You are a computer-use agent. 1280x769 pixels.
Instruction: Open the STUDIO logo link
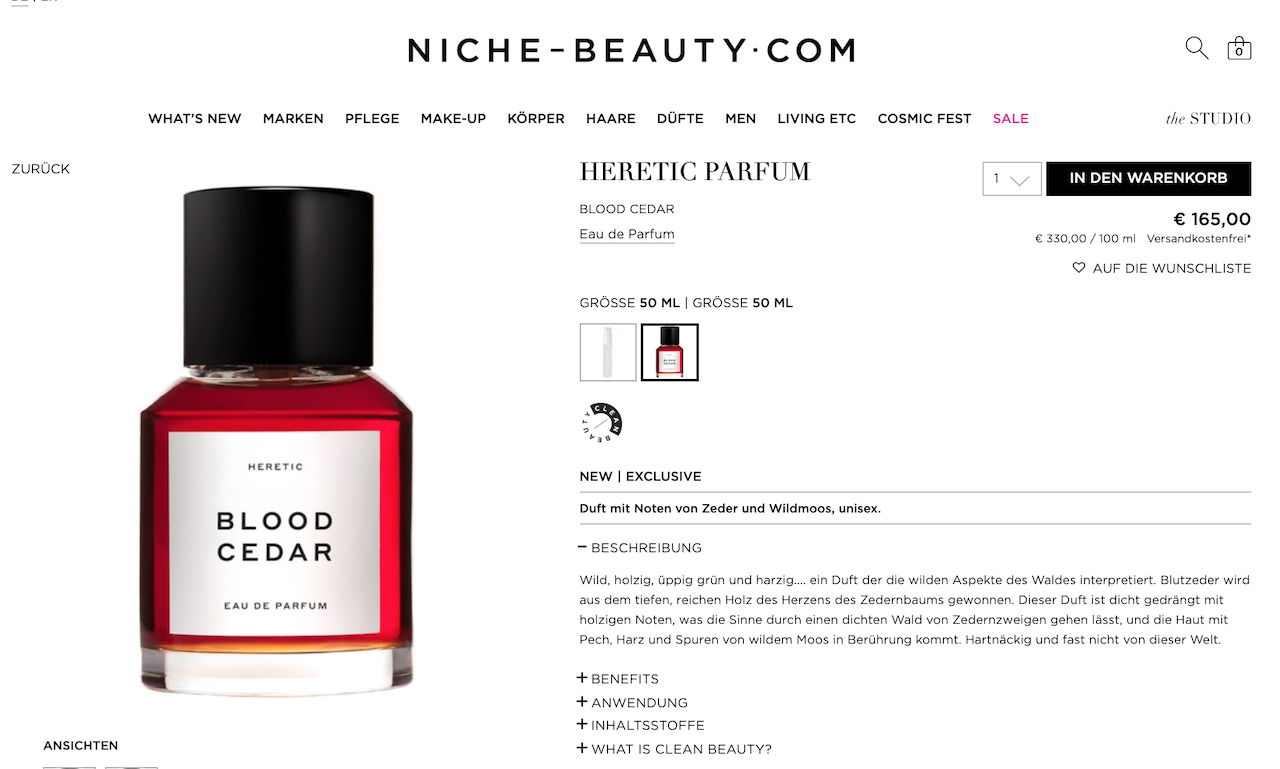[1208, 118]
